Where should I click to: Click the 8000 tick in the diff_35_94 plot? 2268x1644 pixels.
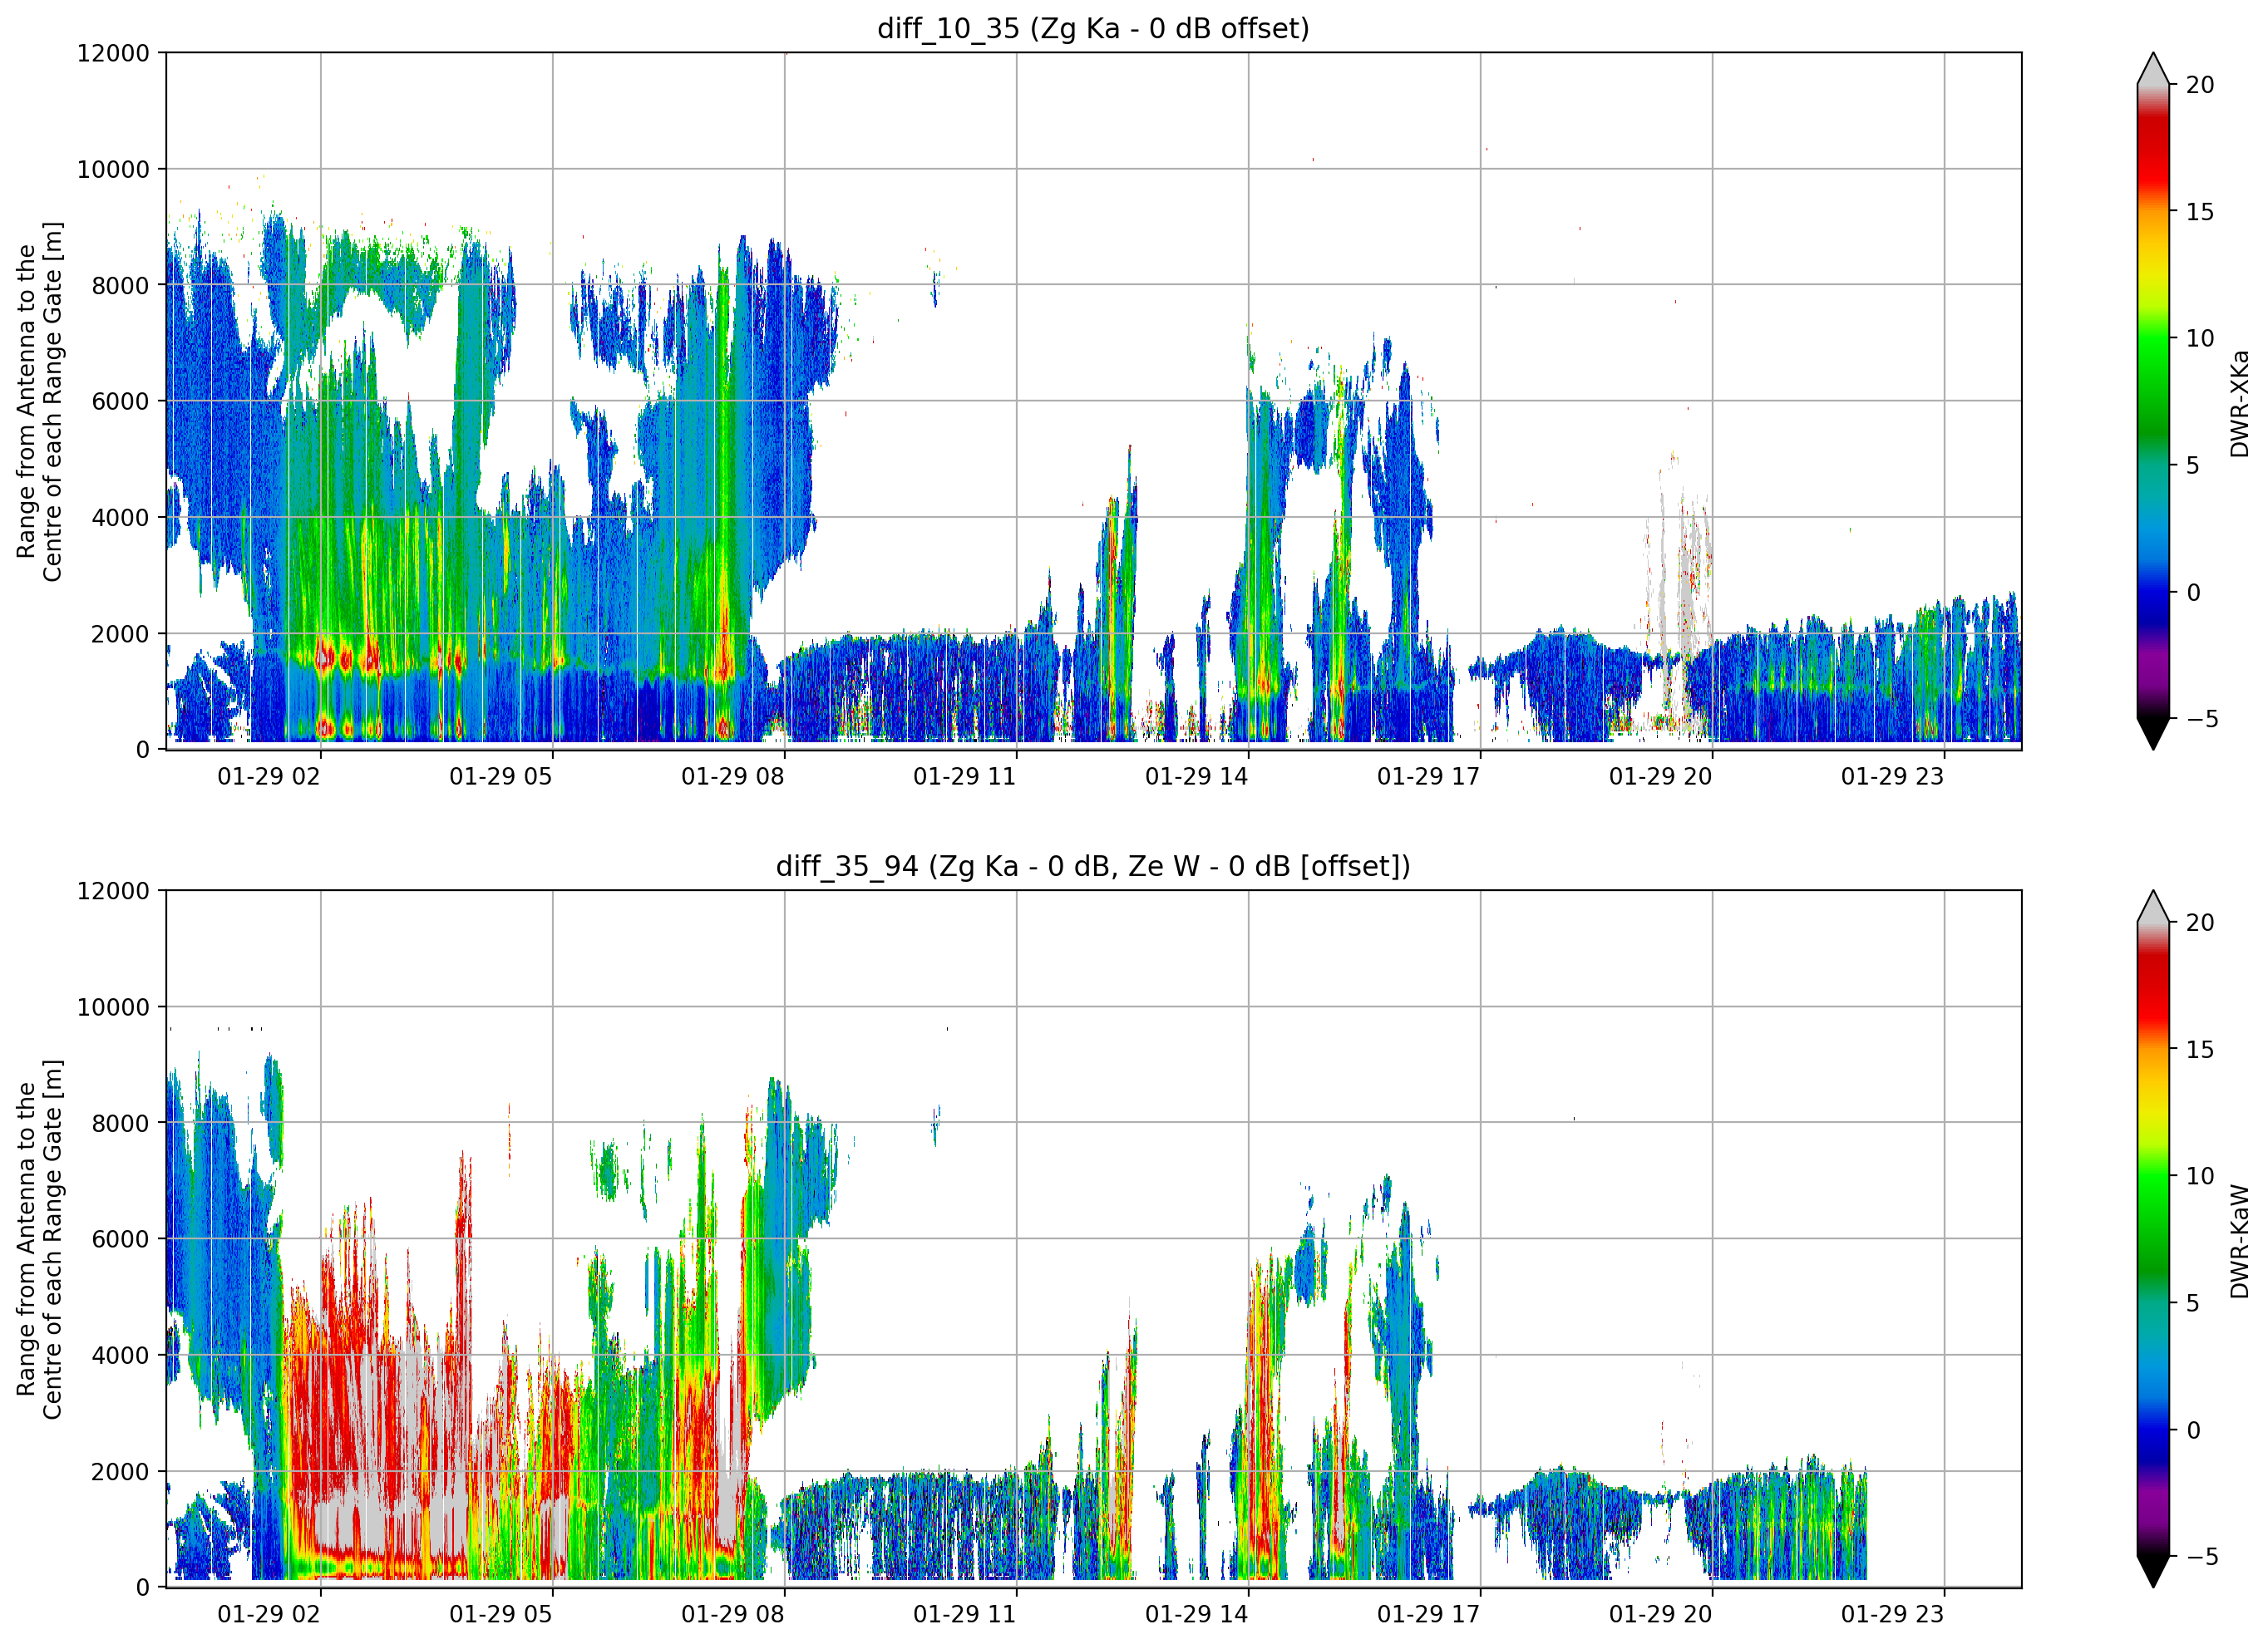(x=120, y=1124)
